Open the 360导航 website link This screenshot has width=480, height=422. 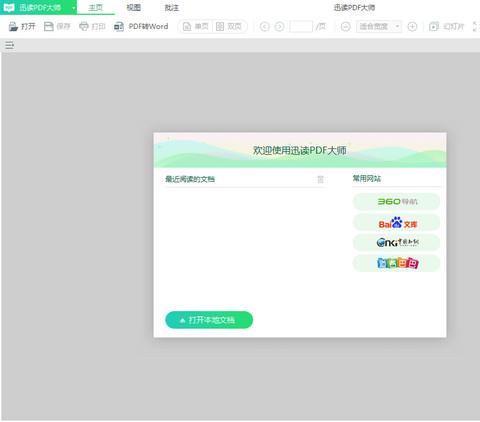[396, 202]
